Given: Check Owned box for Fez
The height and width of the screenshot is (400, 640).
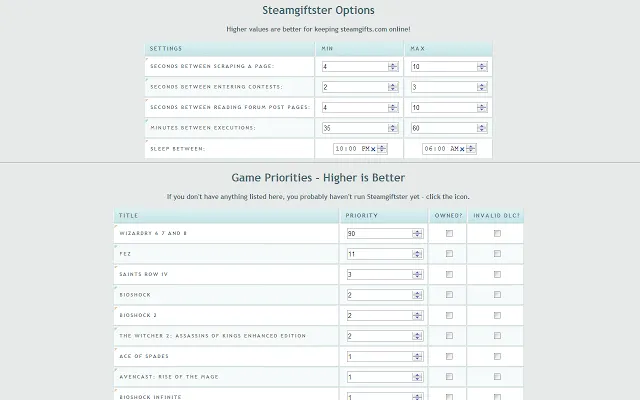Looking at the screenshot, I should click(x=449, y=254).
